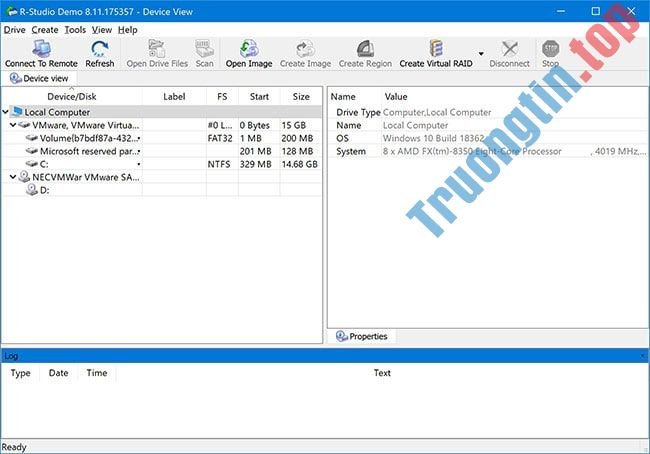The height and width of the screenshot is (454, 650).
Task: Open the Create Virtual RAID dropdown arrow
Action: [481, 54]
